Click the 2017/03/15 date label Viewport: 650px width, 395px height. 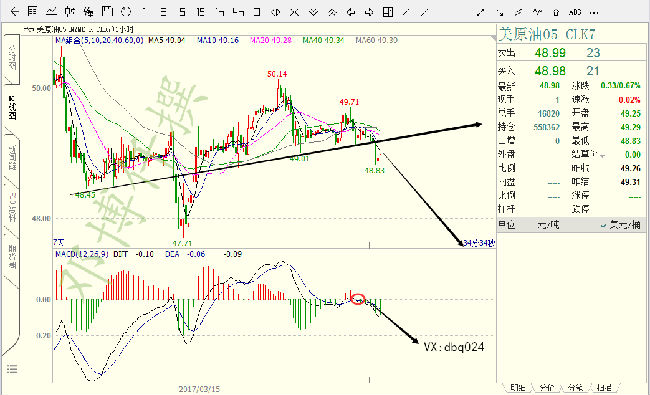199,389
